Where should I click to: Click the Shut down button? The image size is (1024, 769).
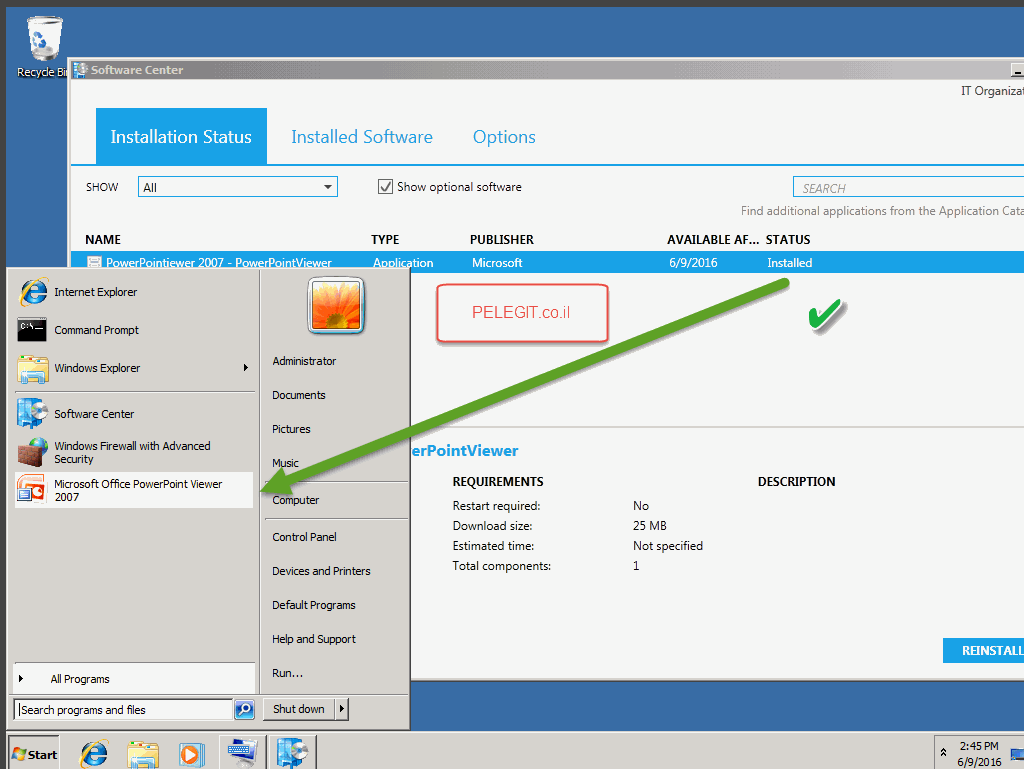click(x=299, y=709)
